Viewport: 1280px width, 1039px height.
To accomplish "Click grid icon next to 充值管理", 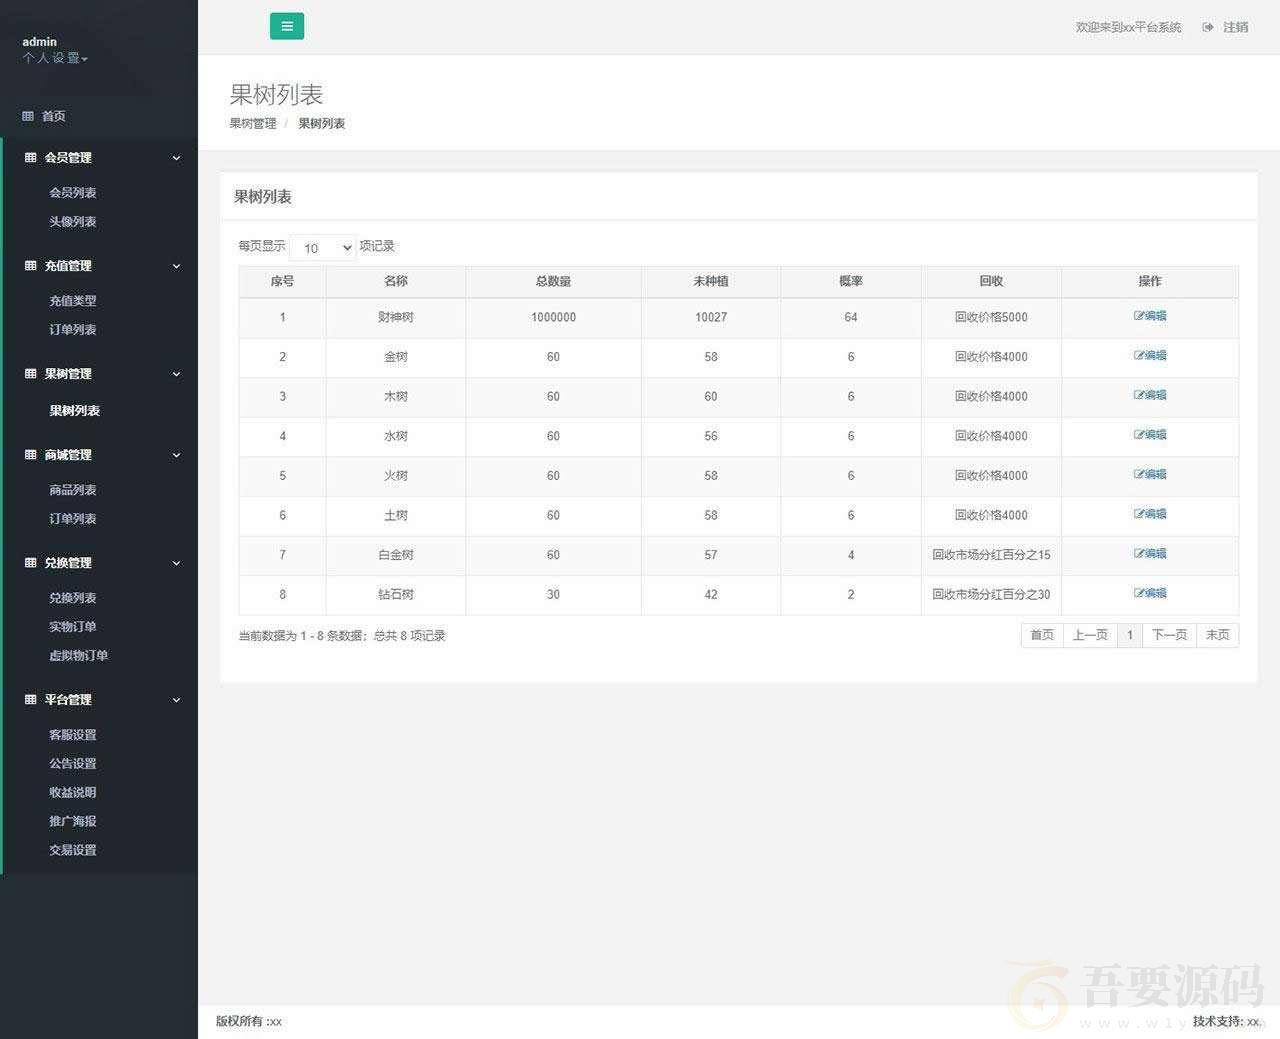I will pyautogui.click(x=30, y=266).
